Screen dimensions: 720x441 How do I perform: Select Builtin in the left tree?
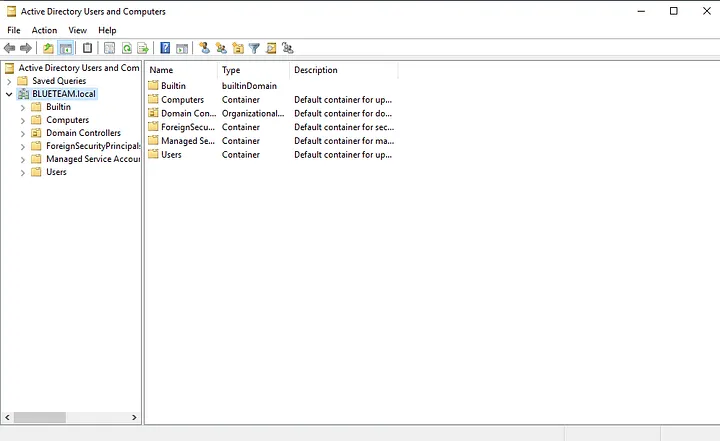(x=58, y=107)
